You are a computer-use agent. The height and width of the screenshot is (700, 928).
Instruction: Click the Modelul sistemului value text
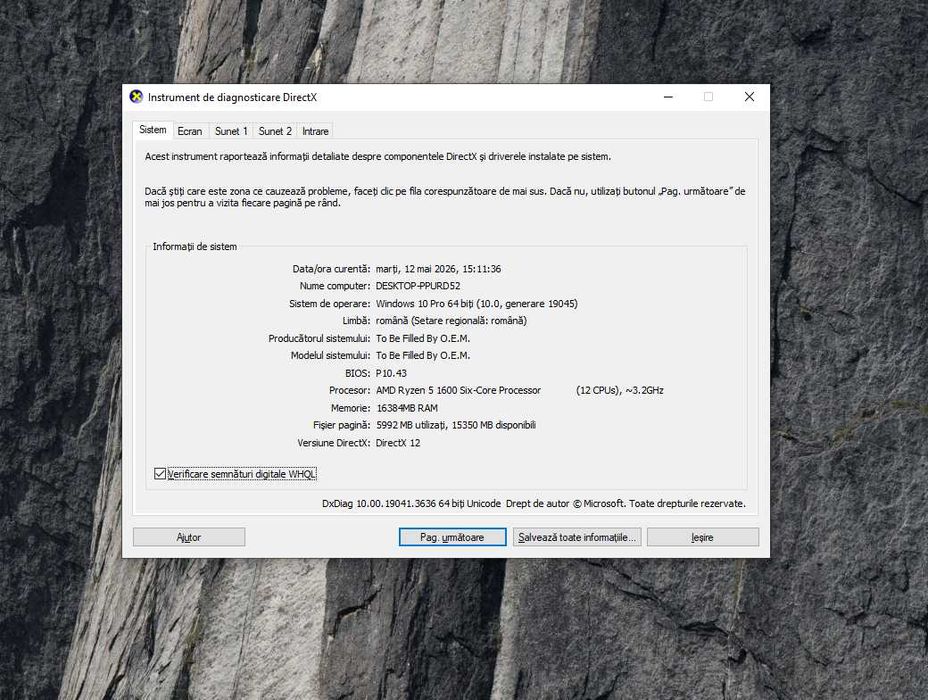[x=423, y=356]
